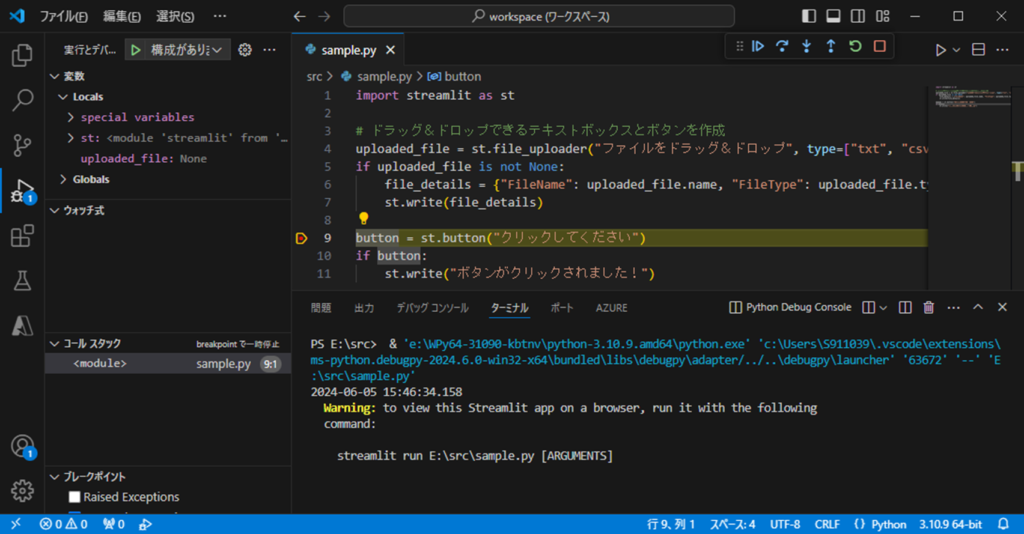This screenshot has height=534, width=1024.
Task: Toggle the Raised Exceptions checkbox
Action: pos(74,497)
